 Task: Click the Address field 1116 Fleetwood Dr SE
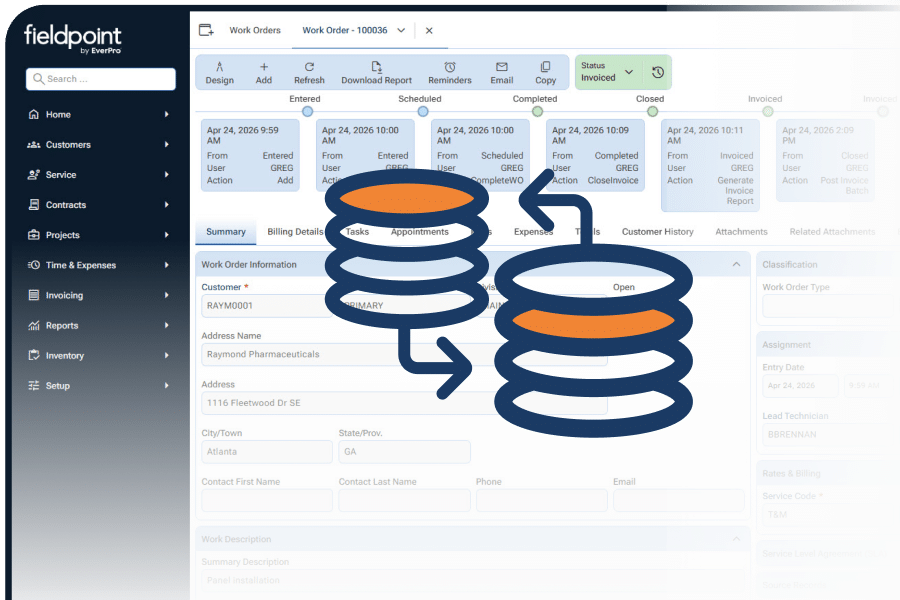404,403
